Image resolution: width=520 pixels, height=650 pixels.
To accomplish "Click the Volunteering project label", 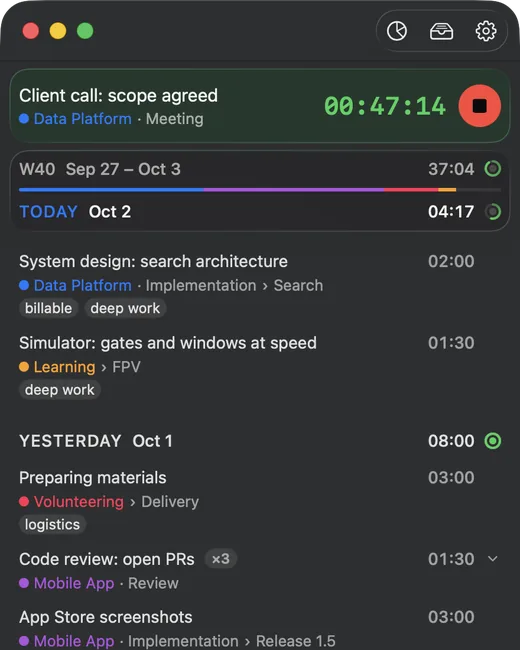I will pos(79,502).
